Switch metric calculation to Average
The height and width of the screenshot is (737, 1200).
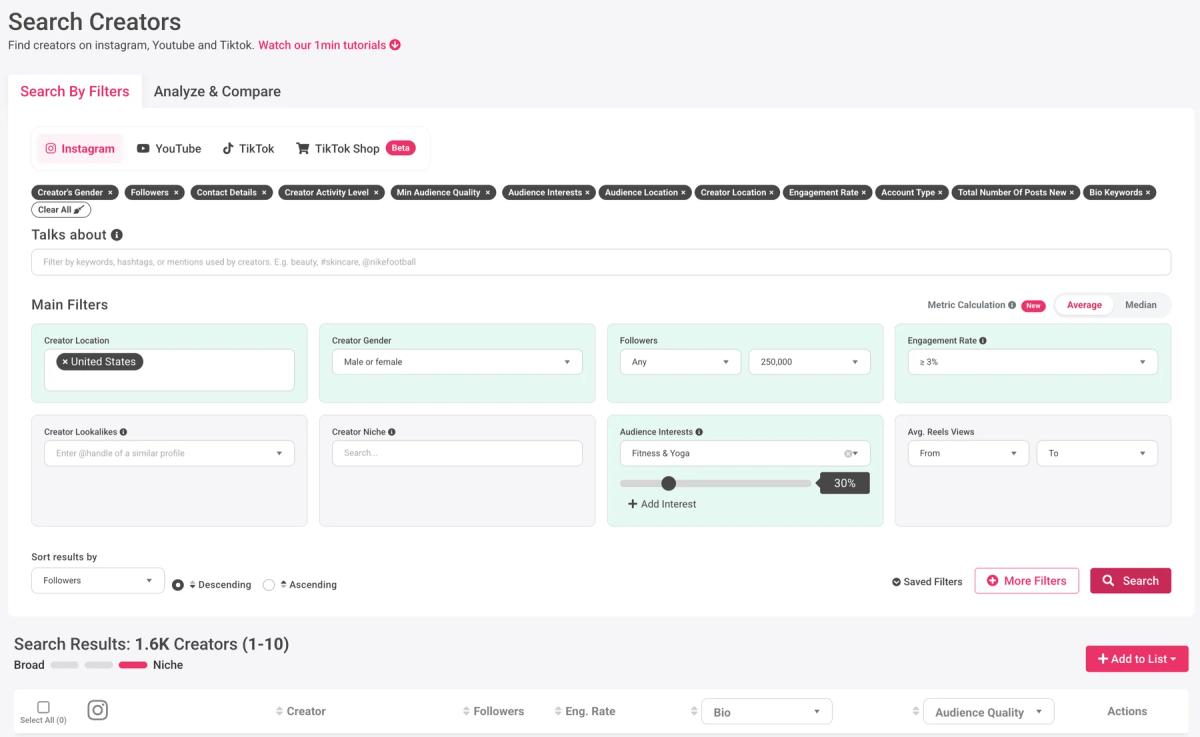(x=1084, y=305)
